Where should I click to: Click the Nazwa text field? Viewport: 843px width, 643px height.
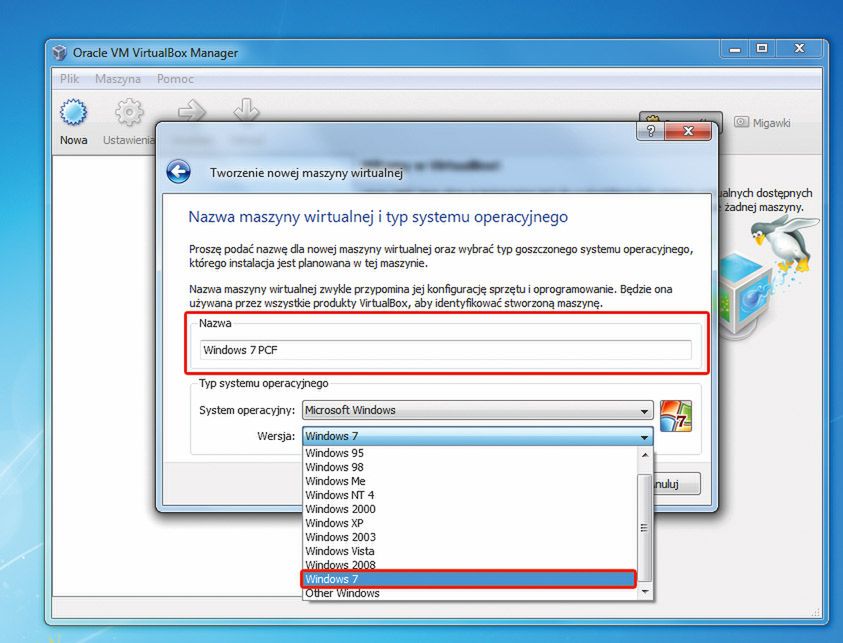[446, 350]
